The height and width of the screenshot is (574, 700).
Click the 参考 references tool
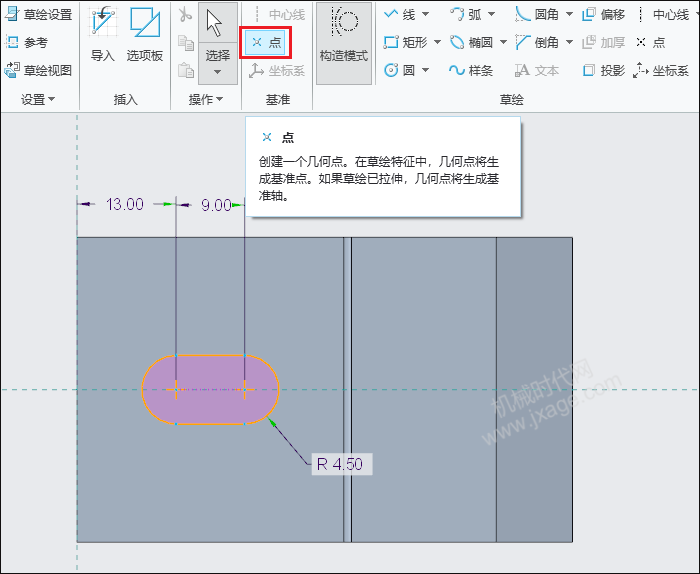click(x=27, y=42)
